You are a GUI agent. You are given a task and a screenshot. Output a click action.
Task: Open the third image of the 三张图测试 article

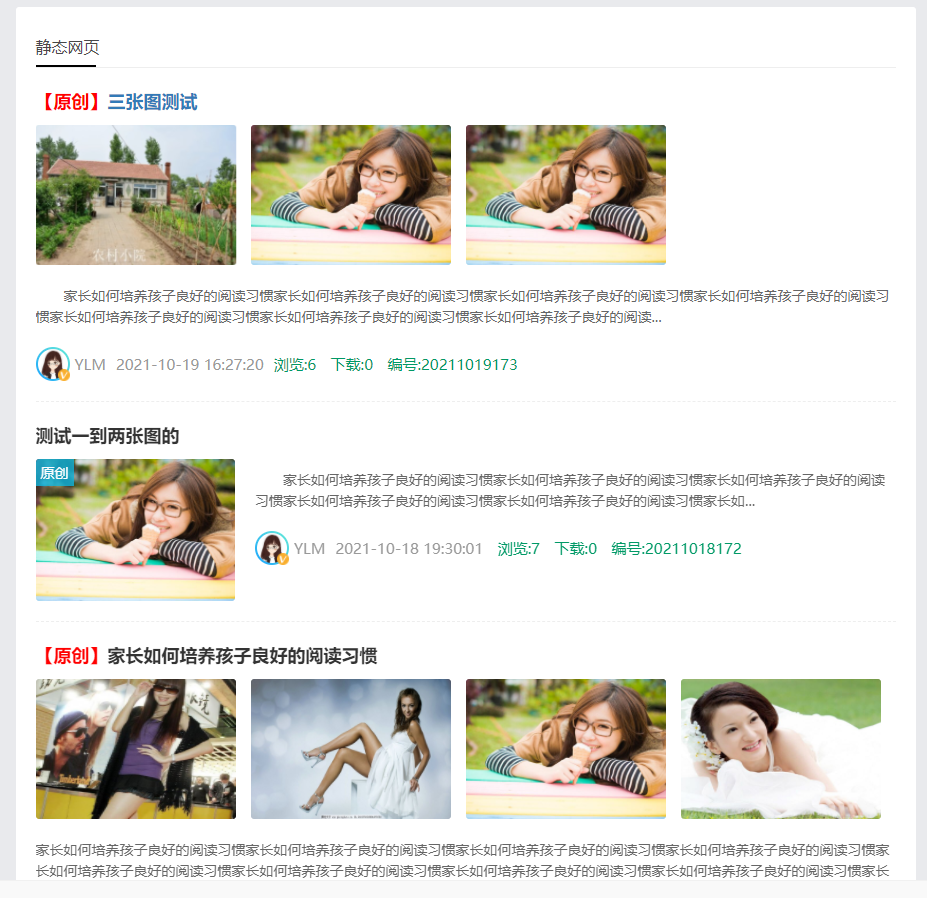click(566, 195)
